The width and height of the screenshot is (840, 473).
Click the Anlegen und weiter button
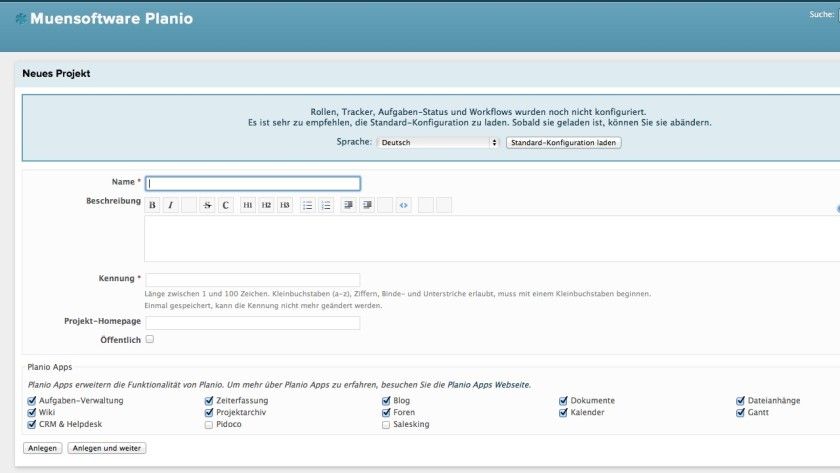click(107, 448)
